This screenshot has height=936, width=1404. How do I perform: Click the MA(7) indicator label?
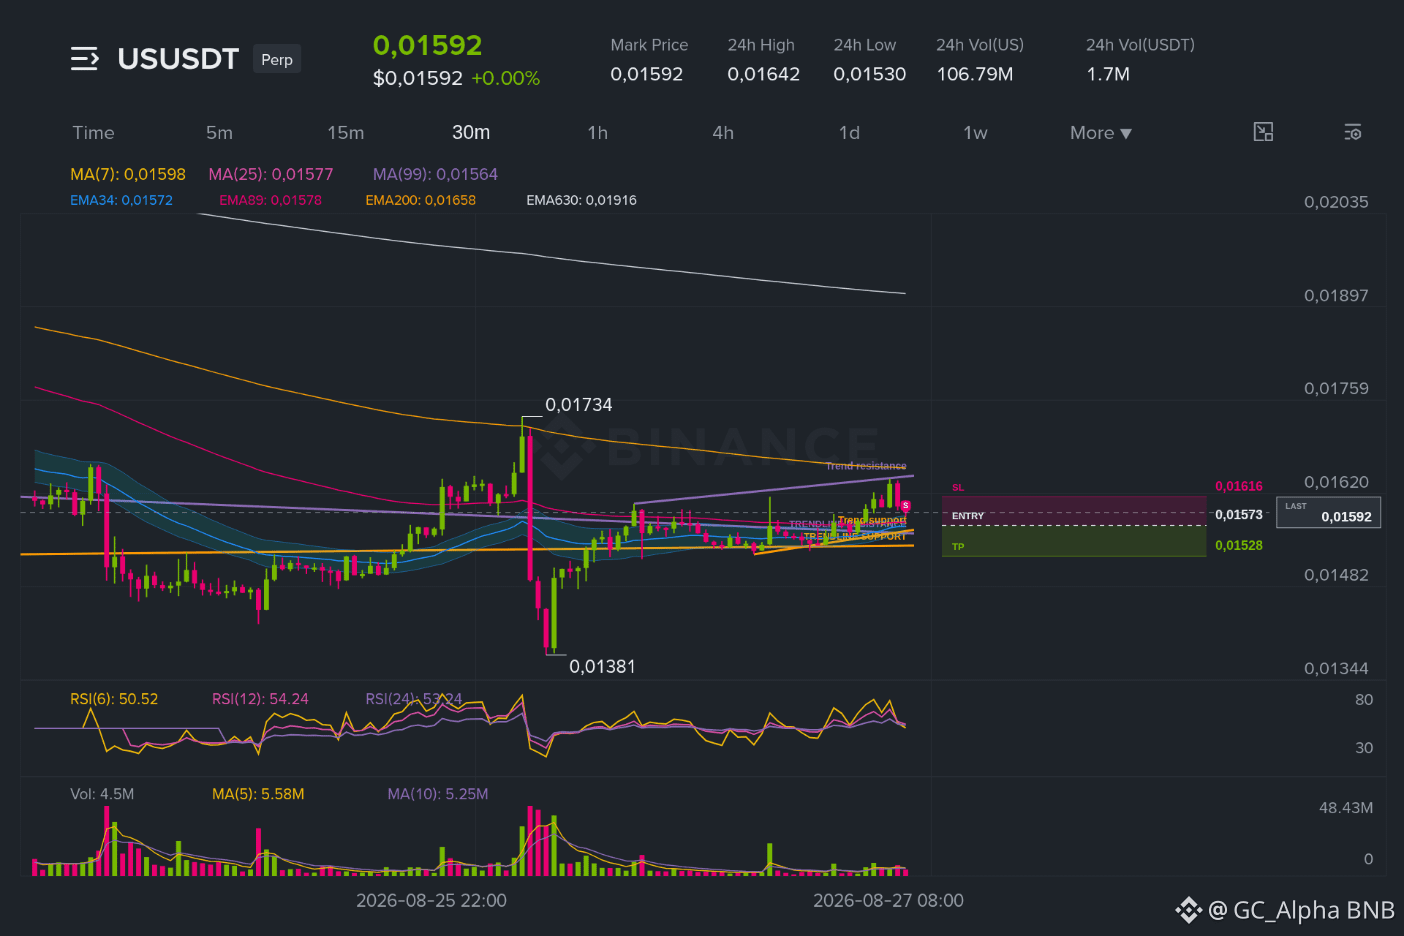(128, 174)
